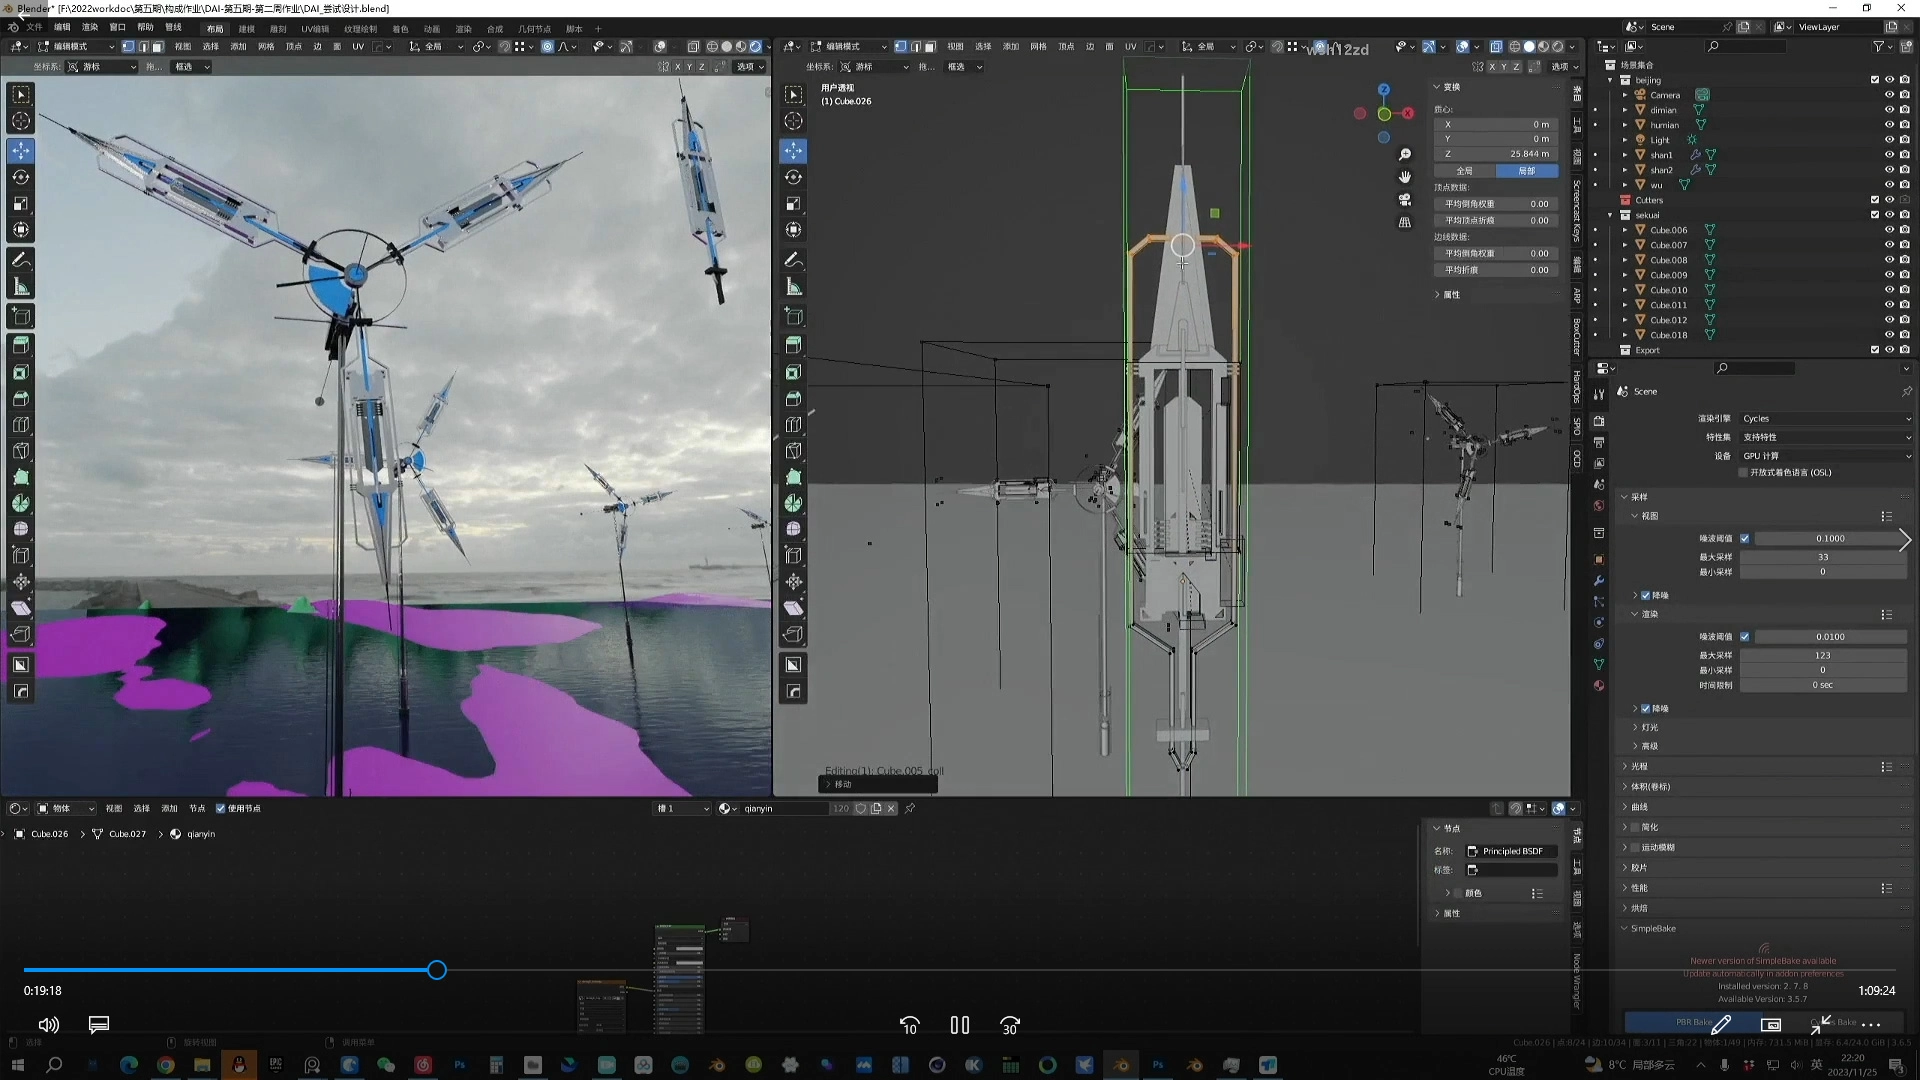The height and width of the screenshot is (1080, 1920).
Task: Open the 渲染 menu in top bar
Action: (90, 28)
